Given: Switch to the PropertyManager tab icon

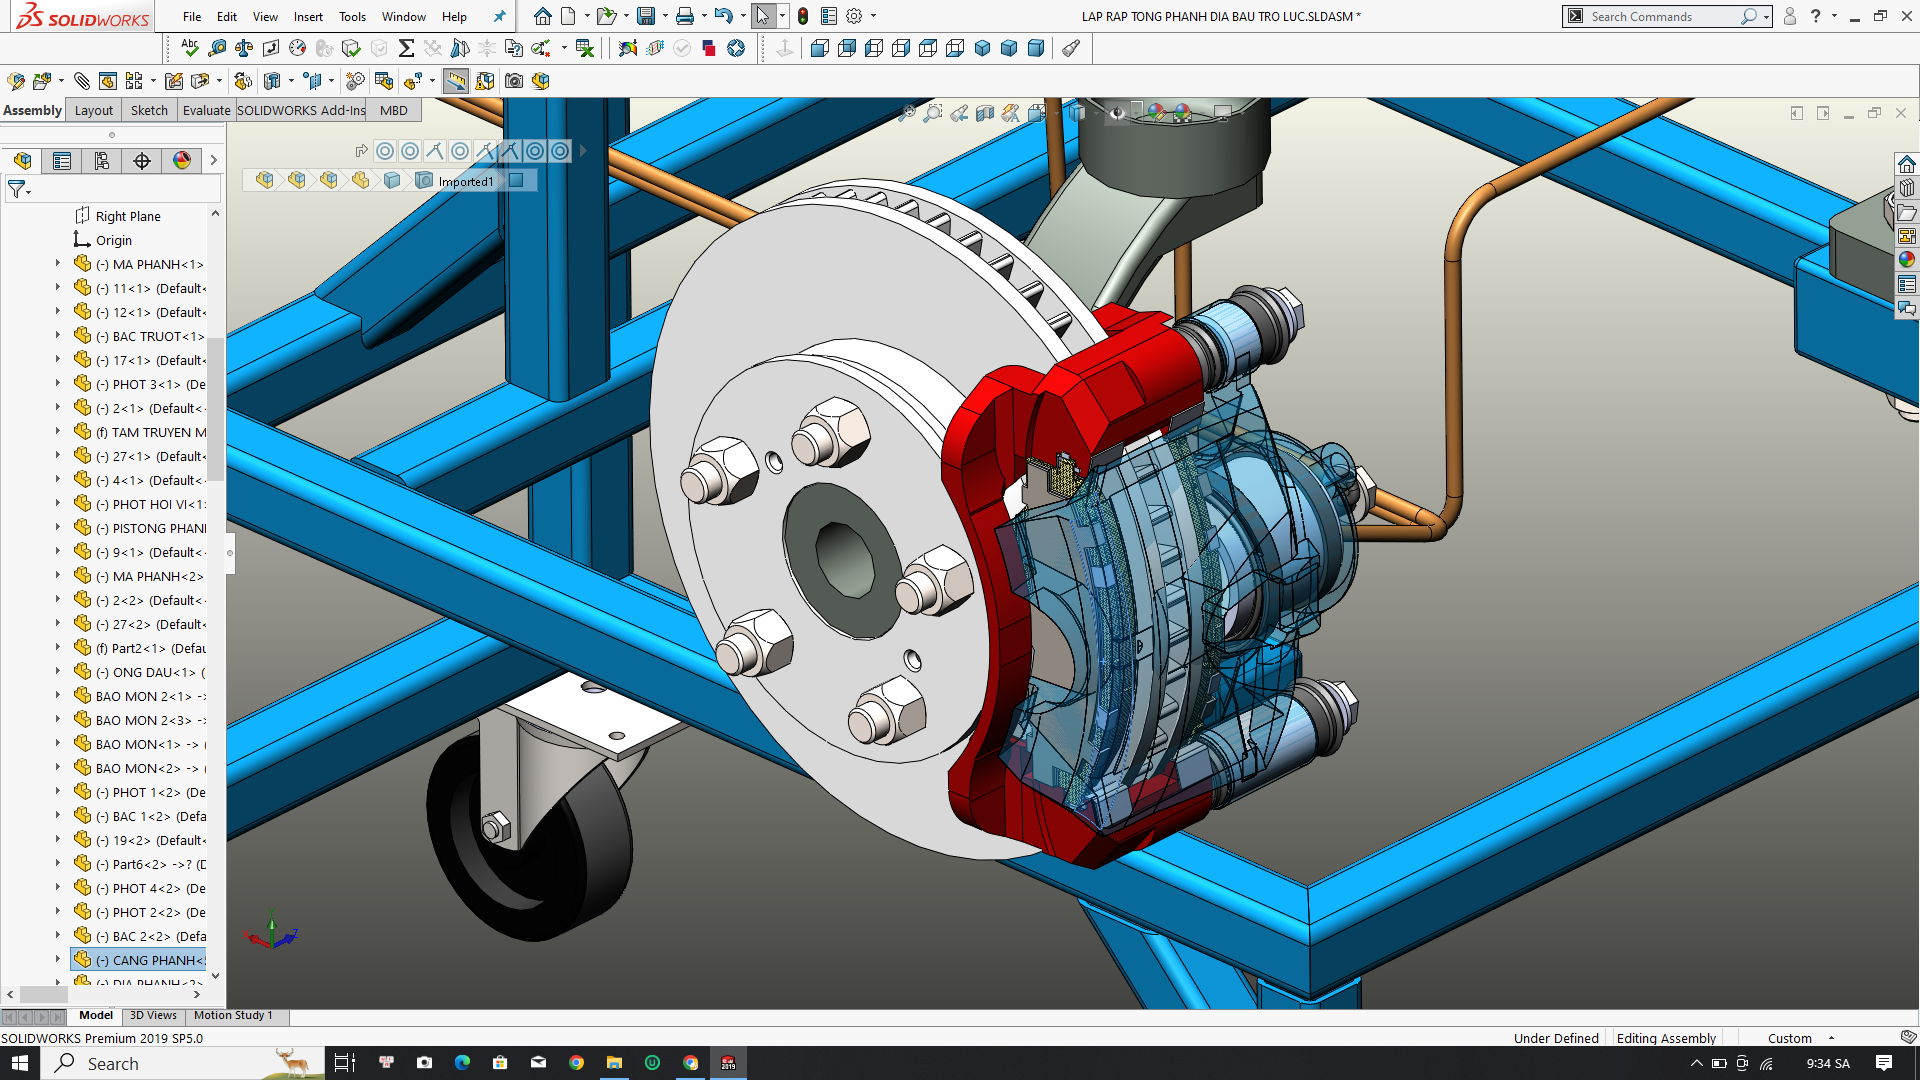Looking at the screenshot, I should tap(62, 161).
